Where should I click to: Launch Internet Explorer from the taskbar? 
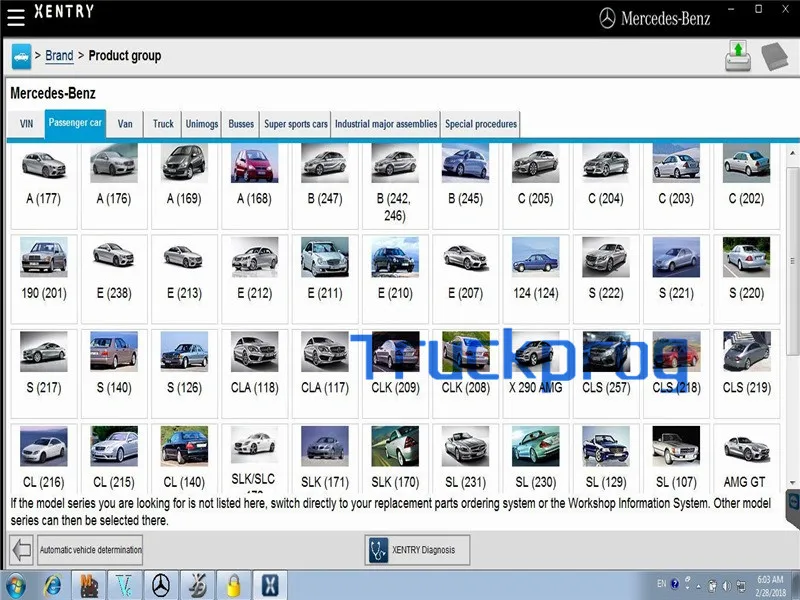(x=52, y=586)
